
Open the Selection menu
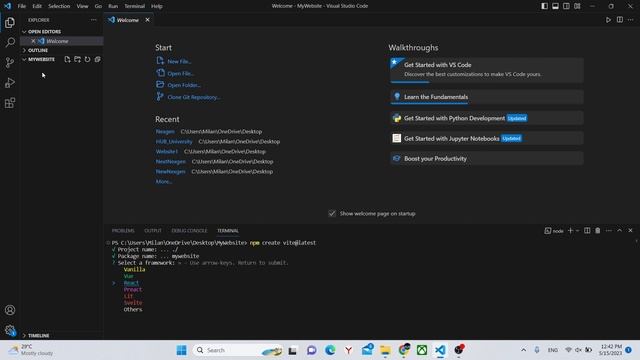[x=59, y=6]
